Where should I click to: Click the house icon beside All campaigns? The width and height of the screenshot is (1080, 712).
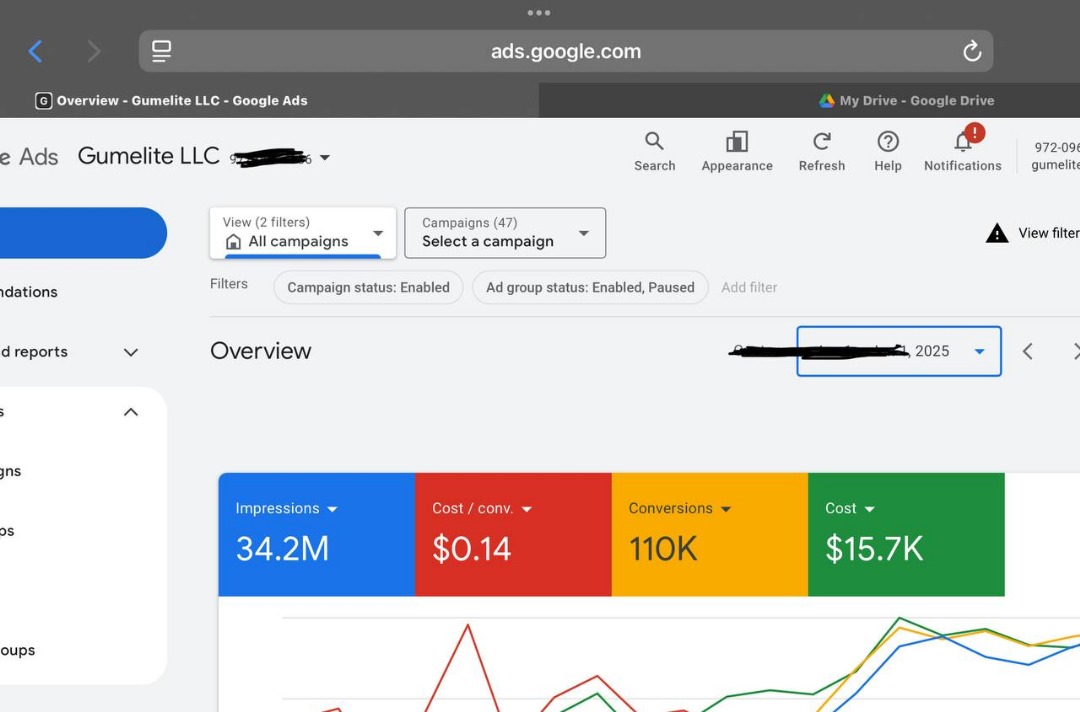pos(233,242)
